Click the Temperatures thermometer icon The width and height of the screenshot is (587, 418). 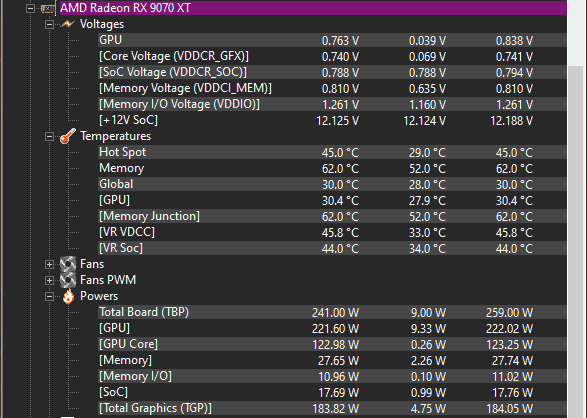(x=68, y=136)
